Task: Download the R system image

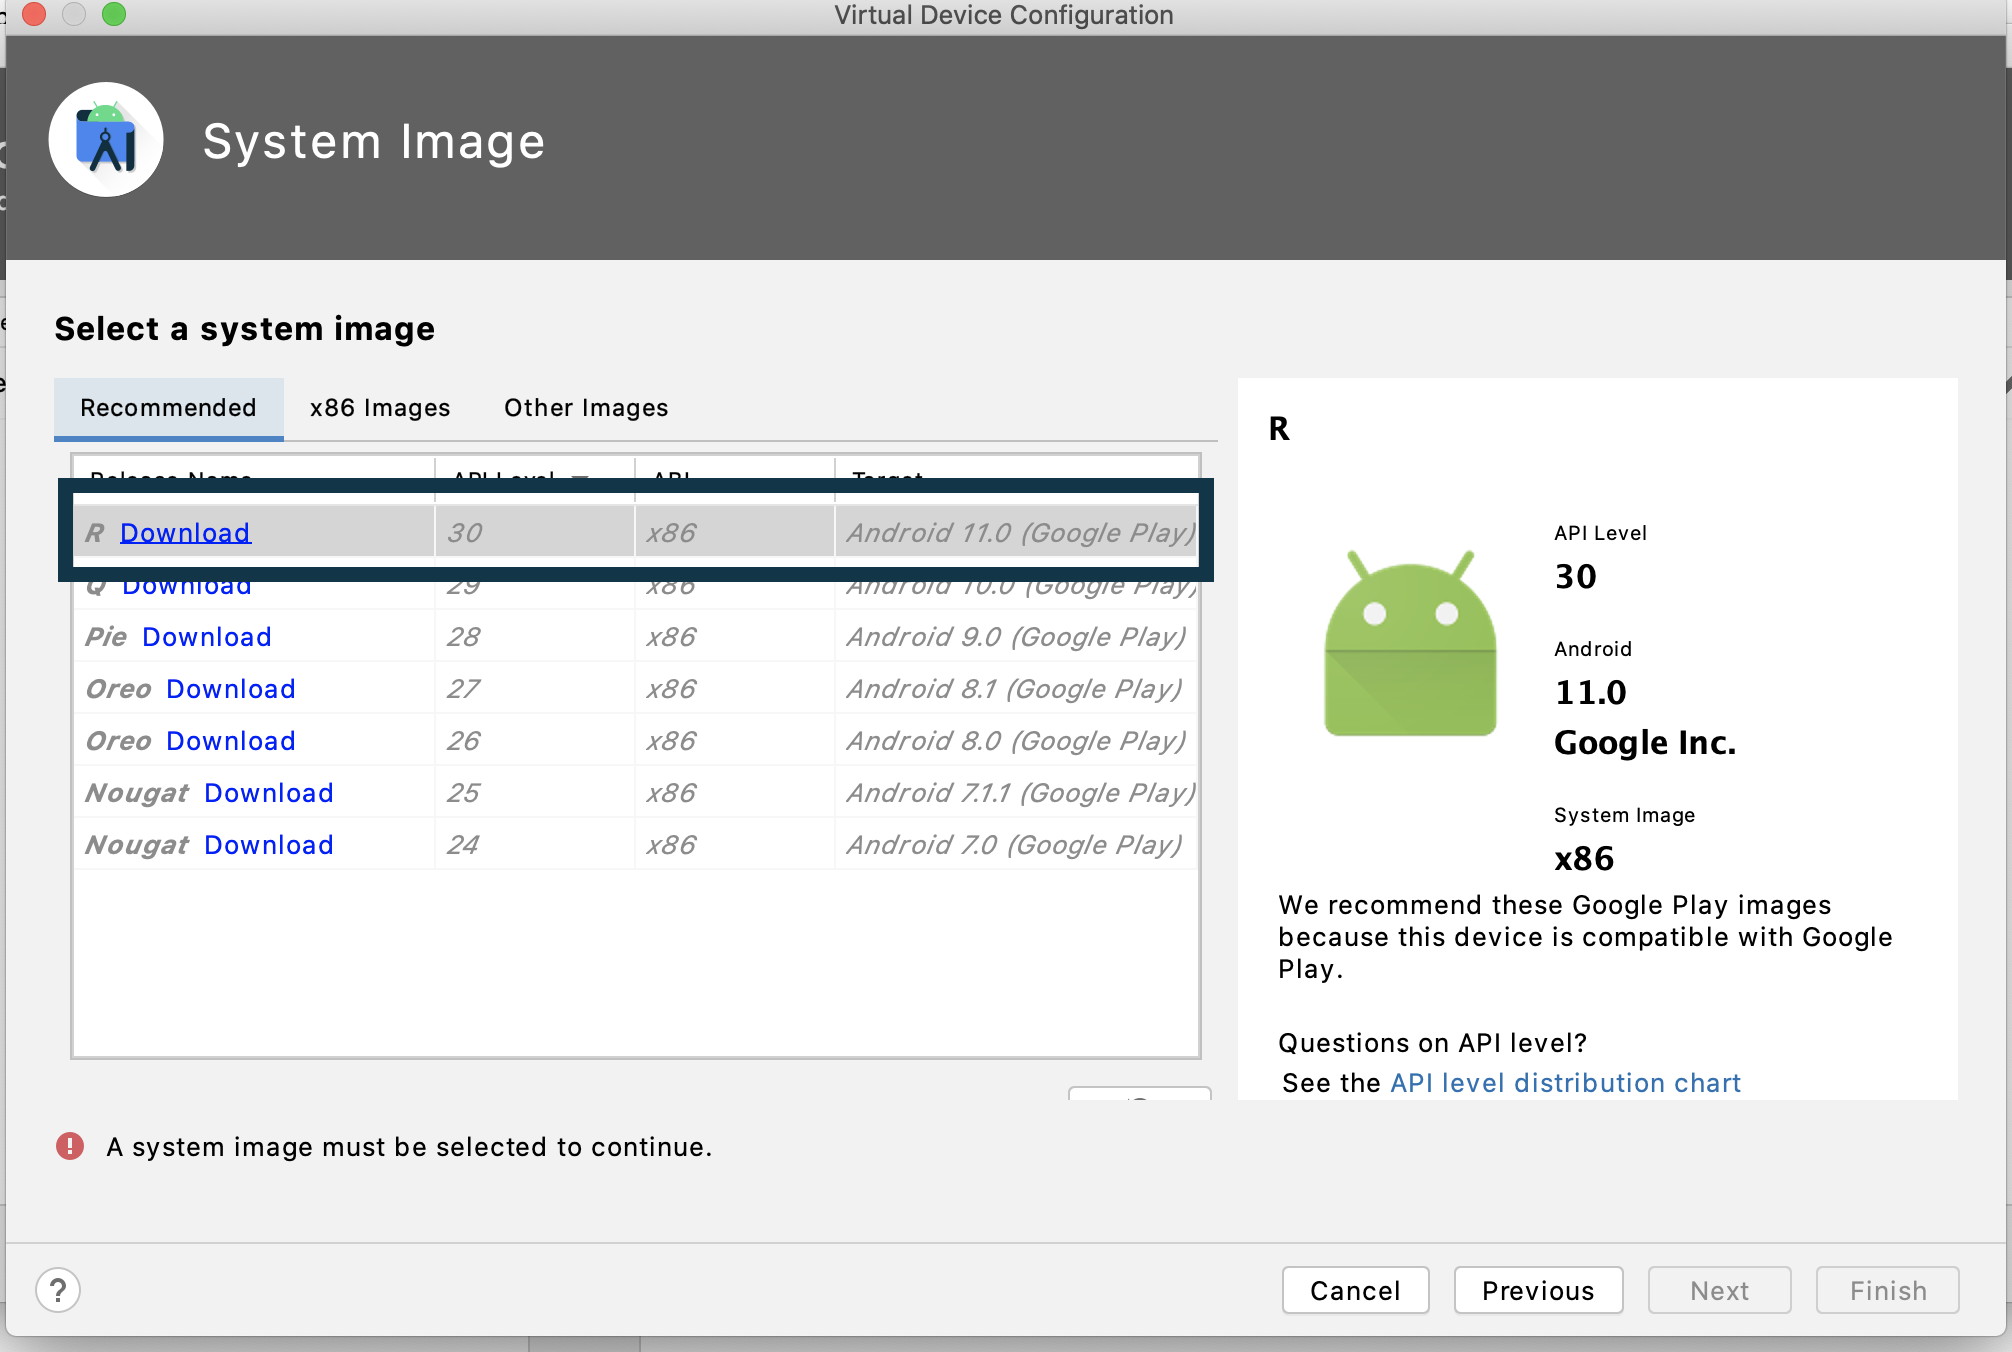Action: coord(185,533)
